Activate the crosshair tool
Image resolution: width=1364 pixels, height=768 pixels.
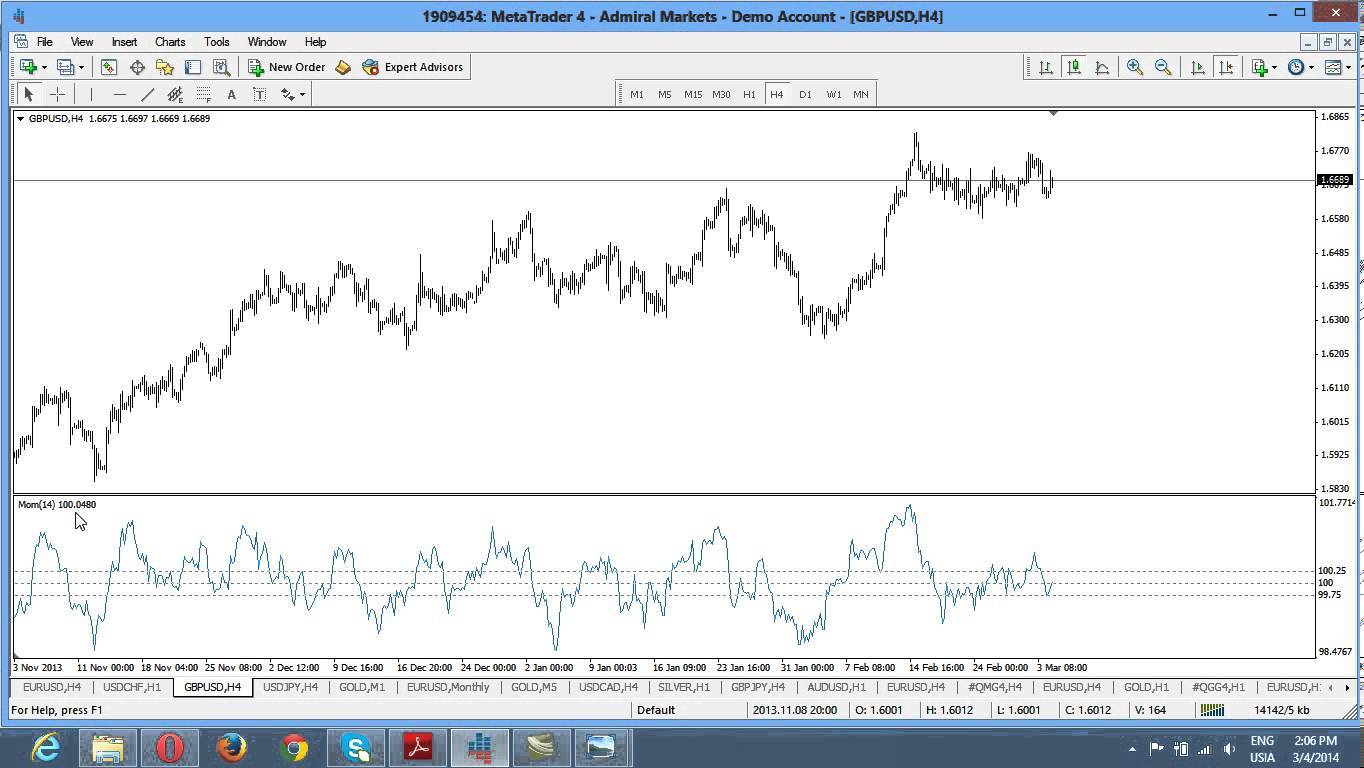57,94
